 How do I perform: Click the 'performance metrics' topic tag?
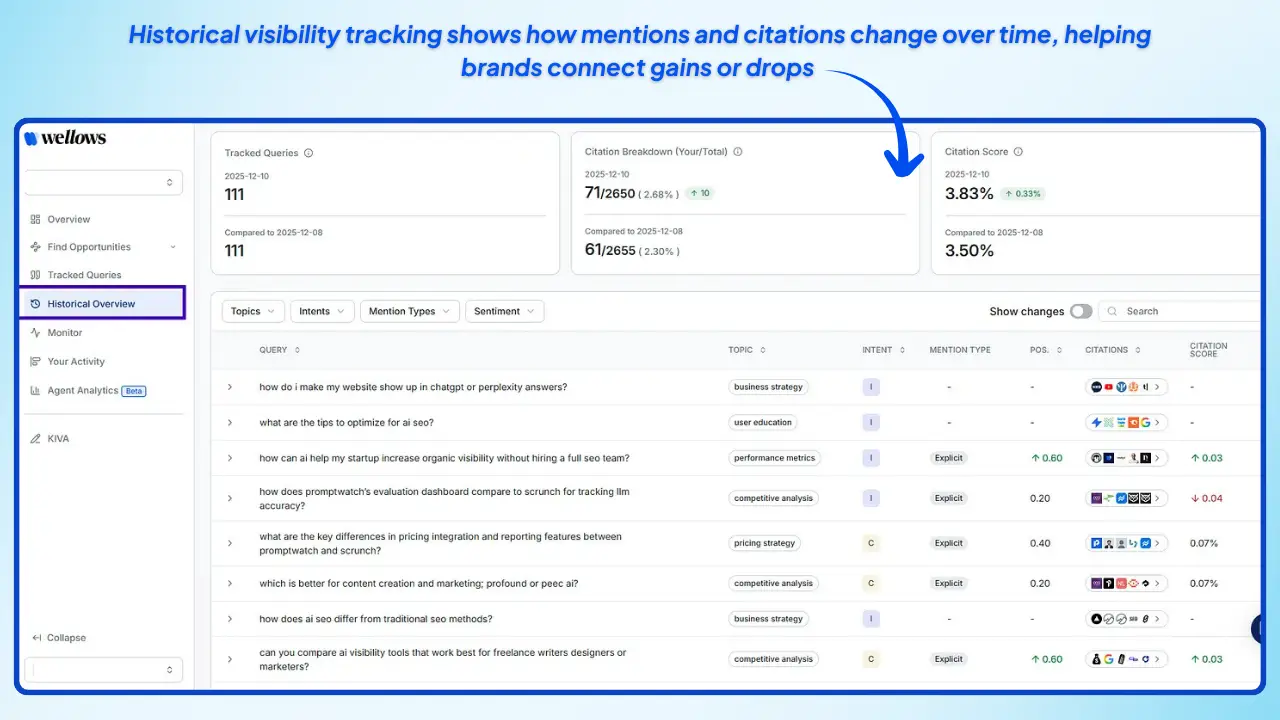tap(774, 458)
